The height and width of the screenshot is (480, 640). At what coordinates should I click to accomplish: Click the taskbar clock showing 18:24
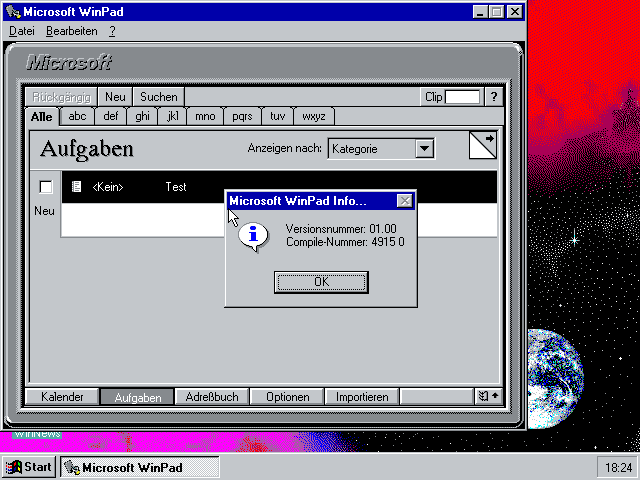click(618, 467)
